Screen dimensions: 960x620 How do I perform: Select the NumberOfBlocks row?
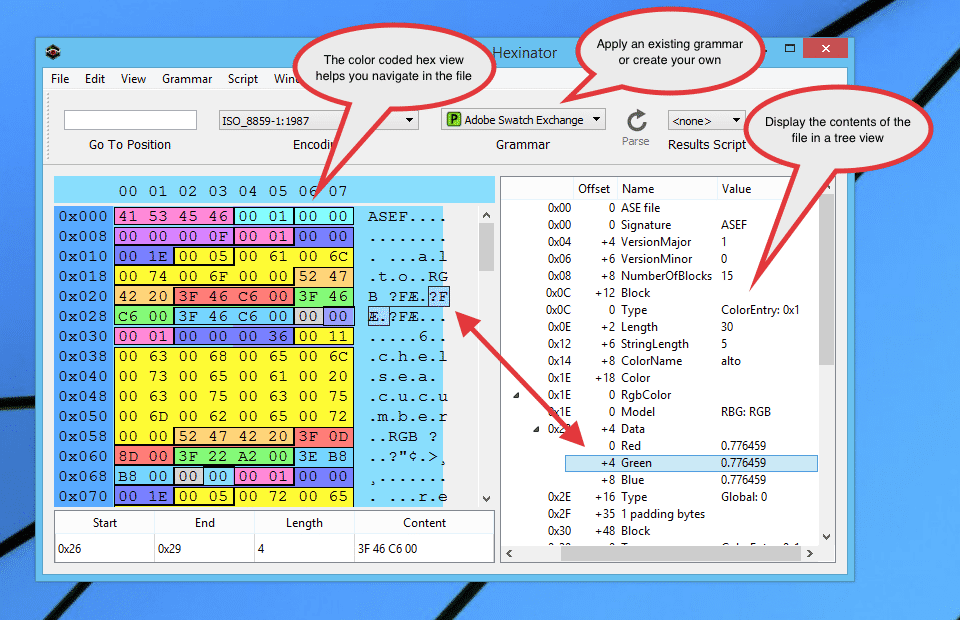pos(661,276)
